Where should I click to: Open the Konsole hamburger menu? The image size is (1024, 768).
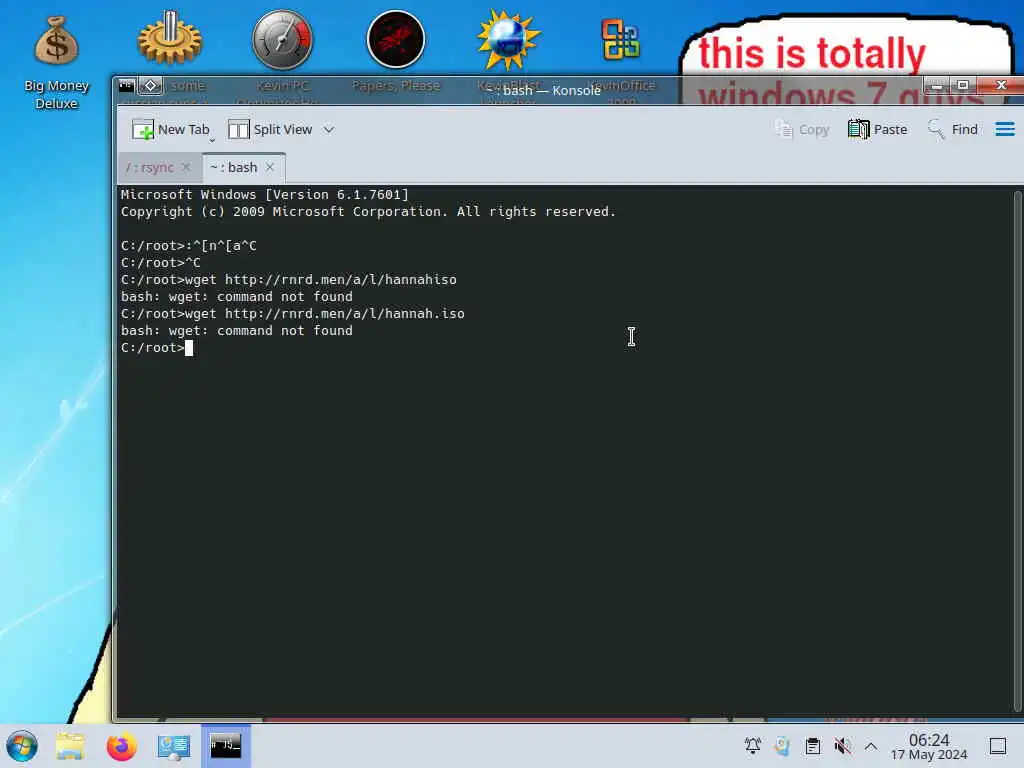coord(1005,129)
